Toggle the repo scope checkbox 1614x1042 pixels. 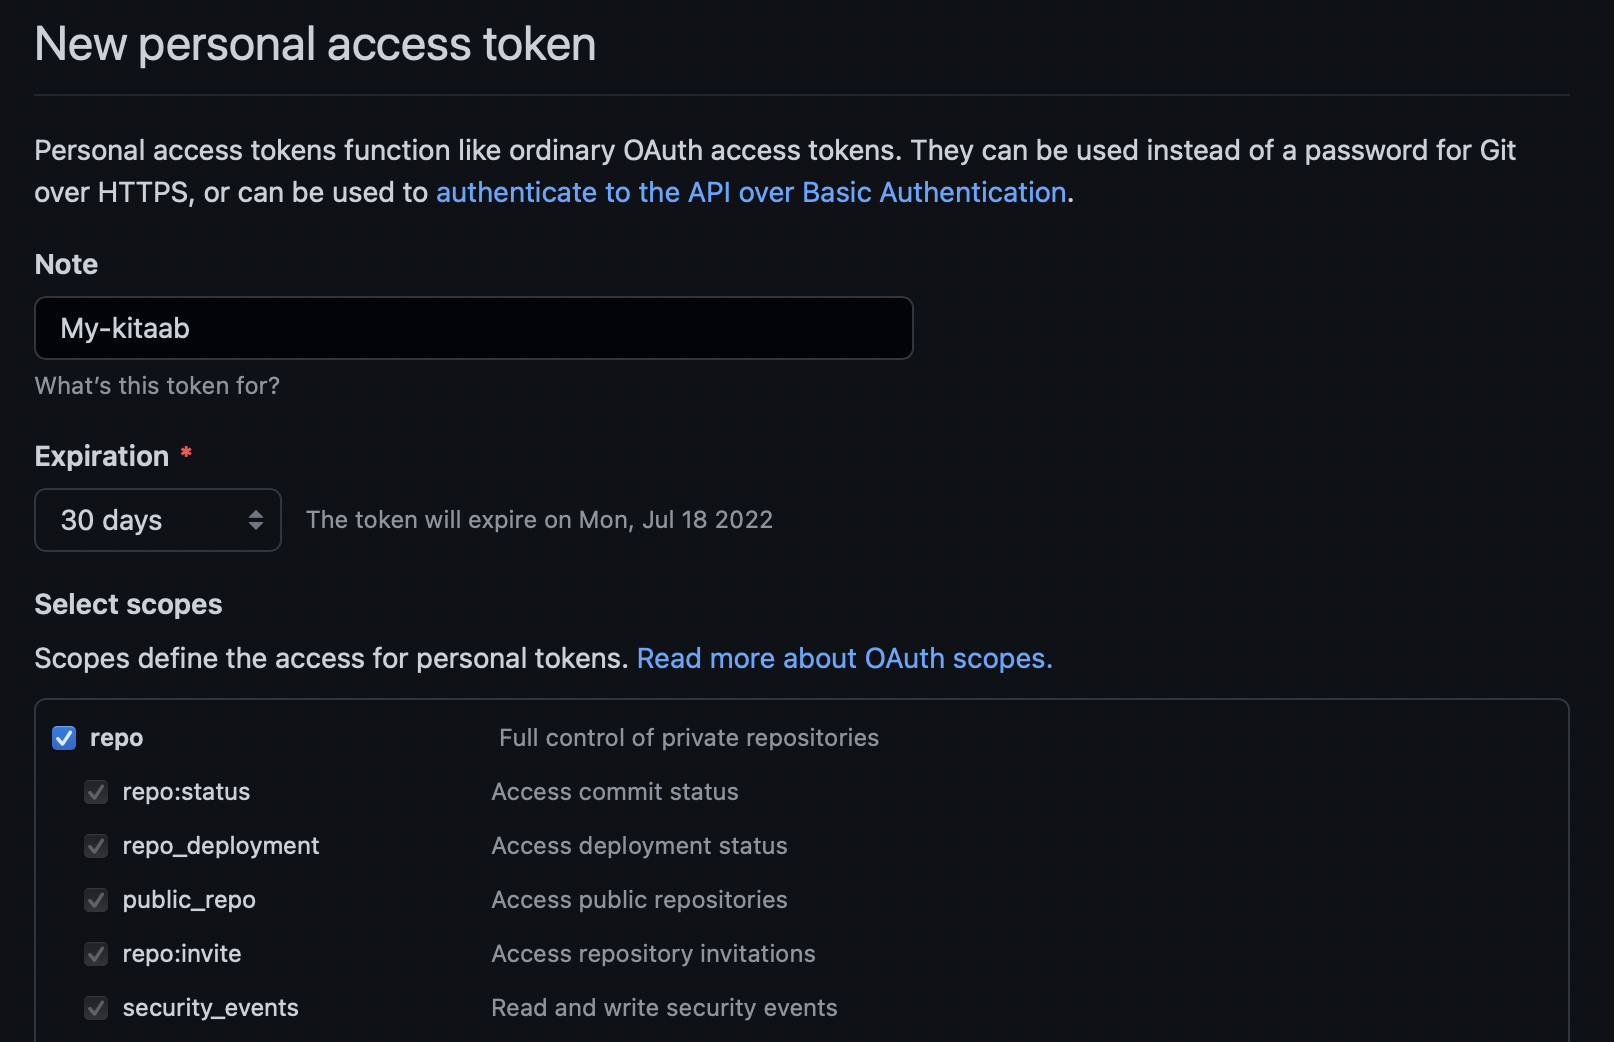(x=64, y=738)
